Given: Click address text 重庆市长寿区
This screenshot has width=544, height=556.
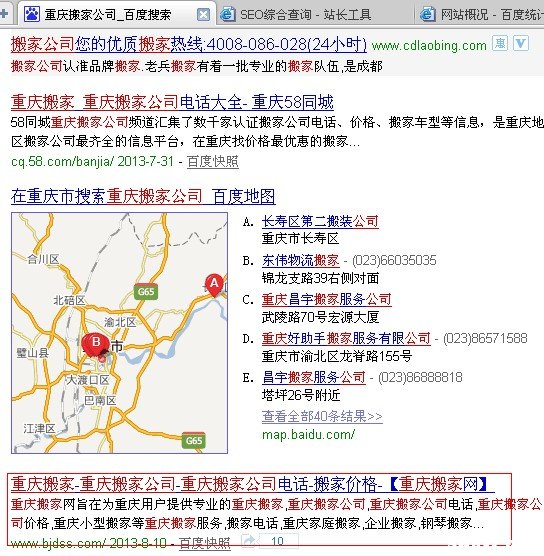Looking at the screenshot, I should click(x=300, y=239).
